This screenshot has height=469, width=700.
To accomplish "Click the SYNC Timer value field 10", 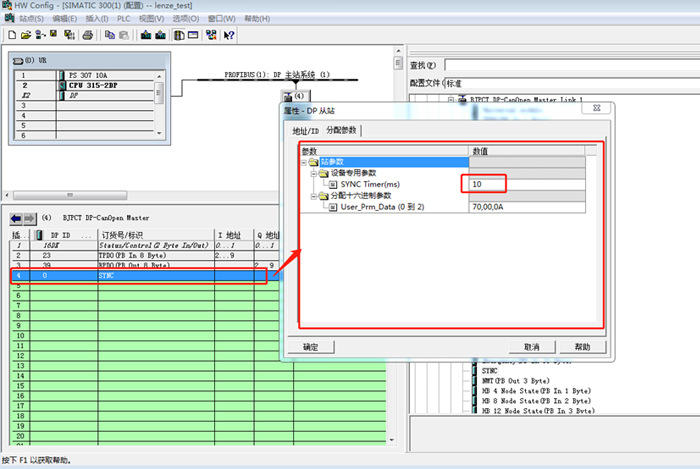I will click(527, 184).
